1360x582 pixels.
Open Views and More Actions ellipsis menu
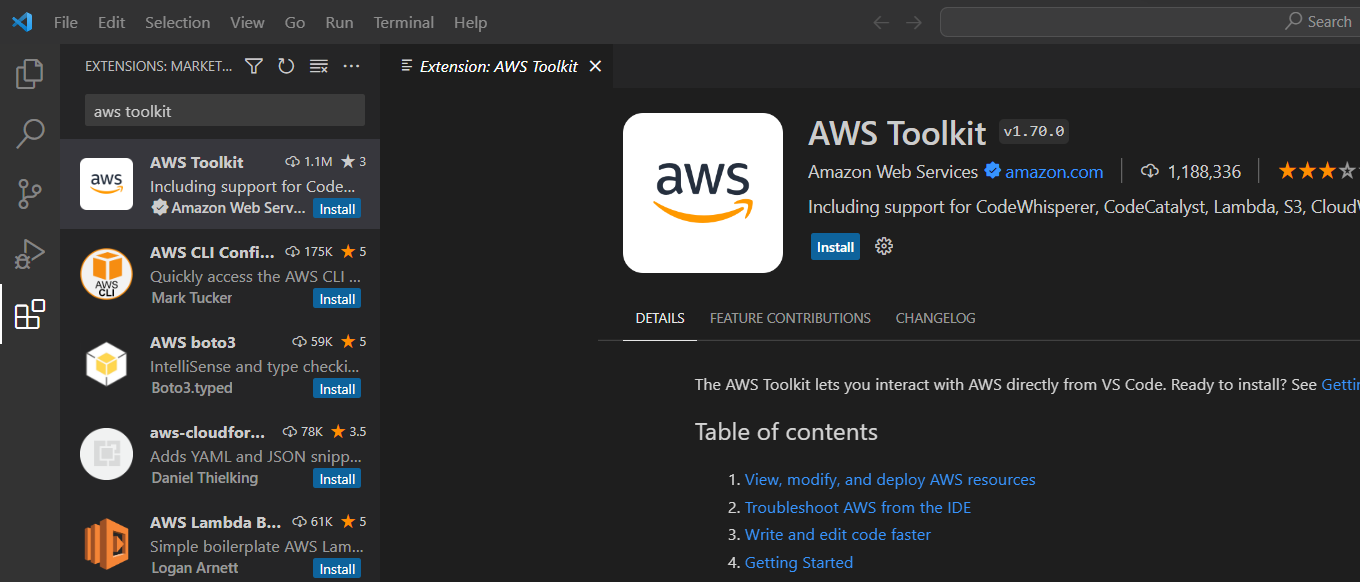[x=351, y=66]
